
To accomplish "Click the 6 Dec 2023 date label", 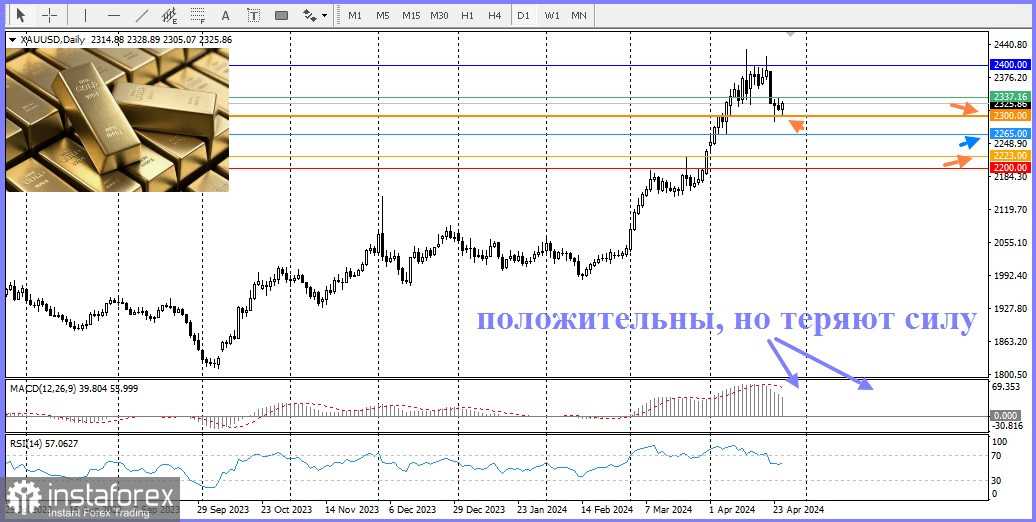I will (x=412, y=510).
